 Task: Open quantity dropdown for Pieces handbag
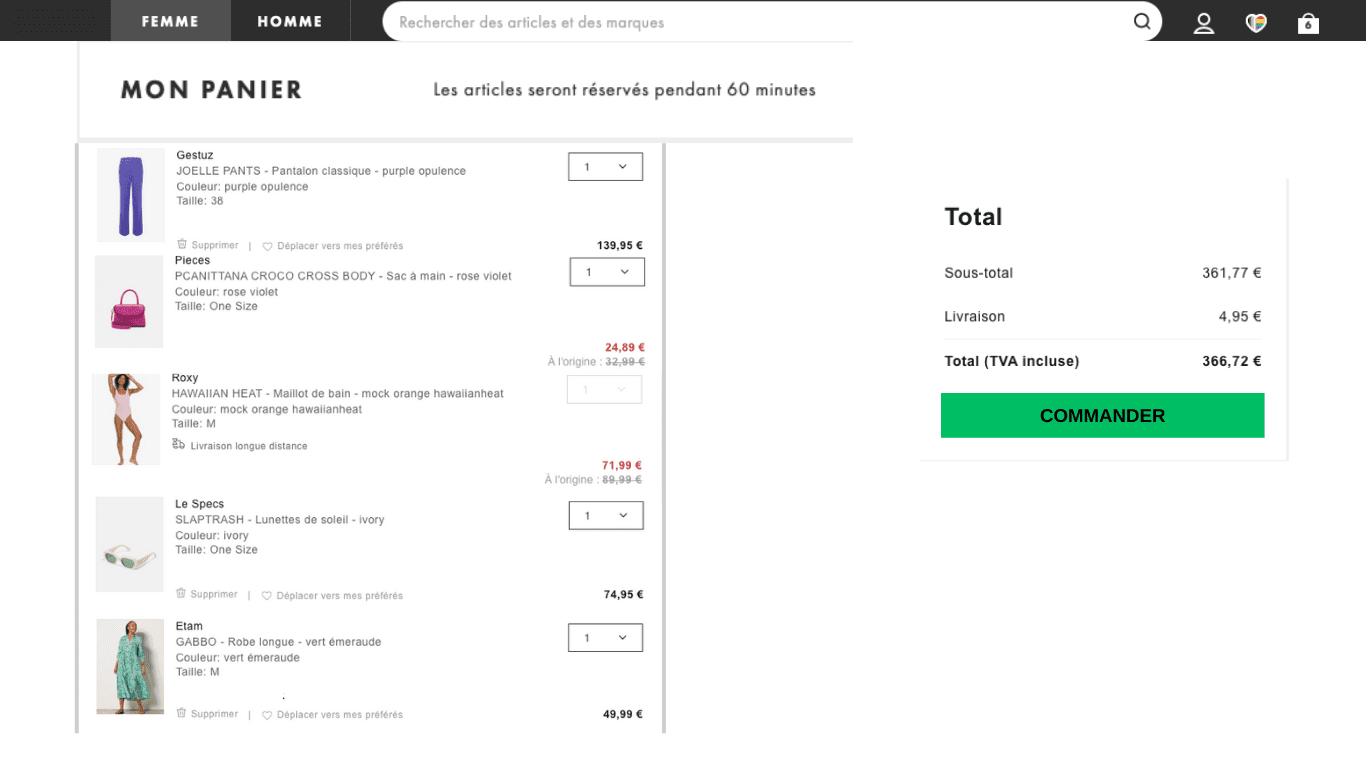pyautogui.click(x=607, y=272)
